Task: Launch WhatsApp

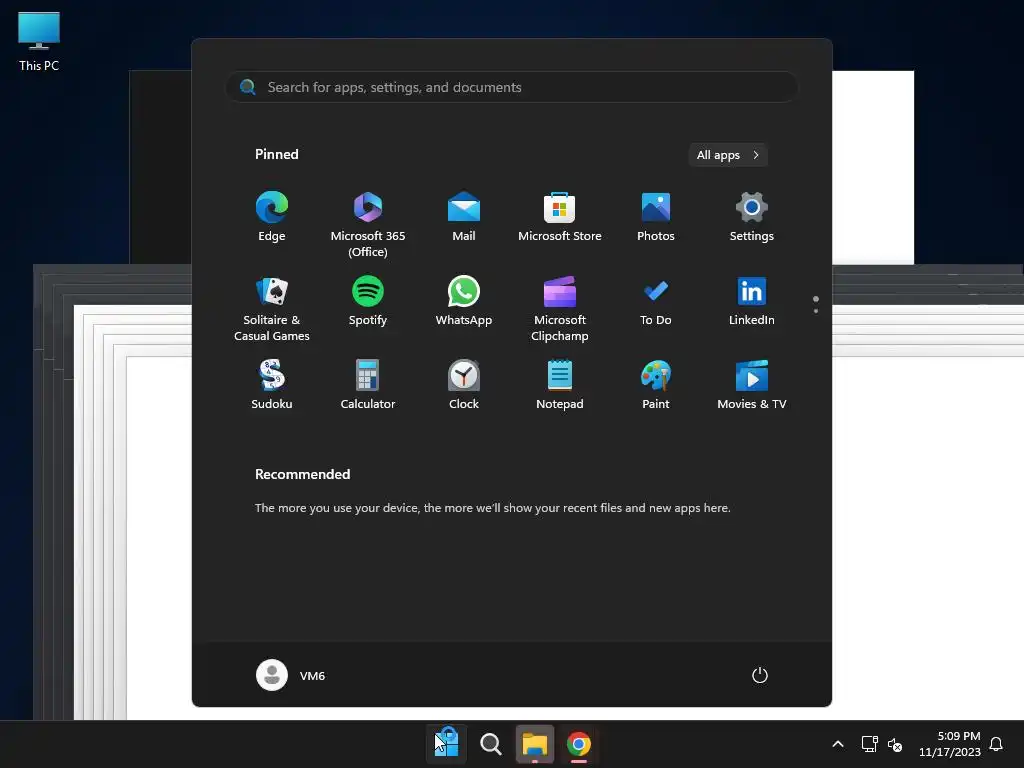Action: click(464, 301)
